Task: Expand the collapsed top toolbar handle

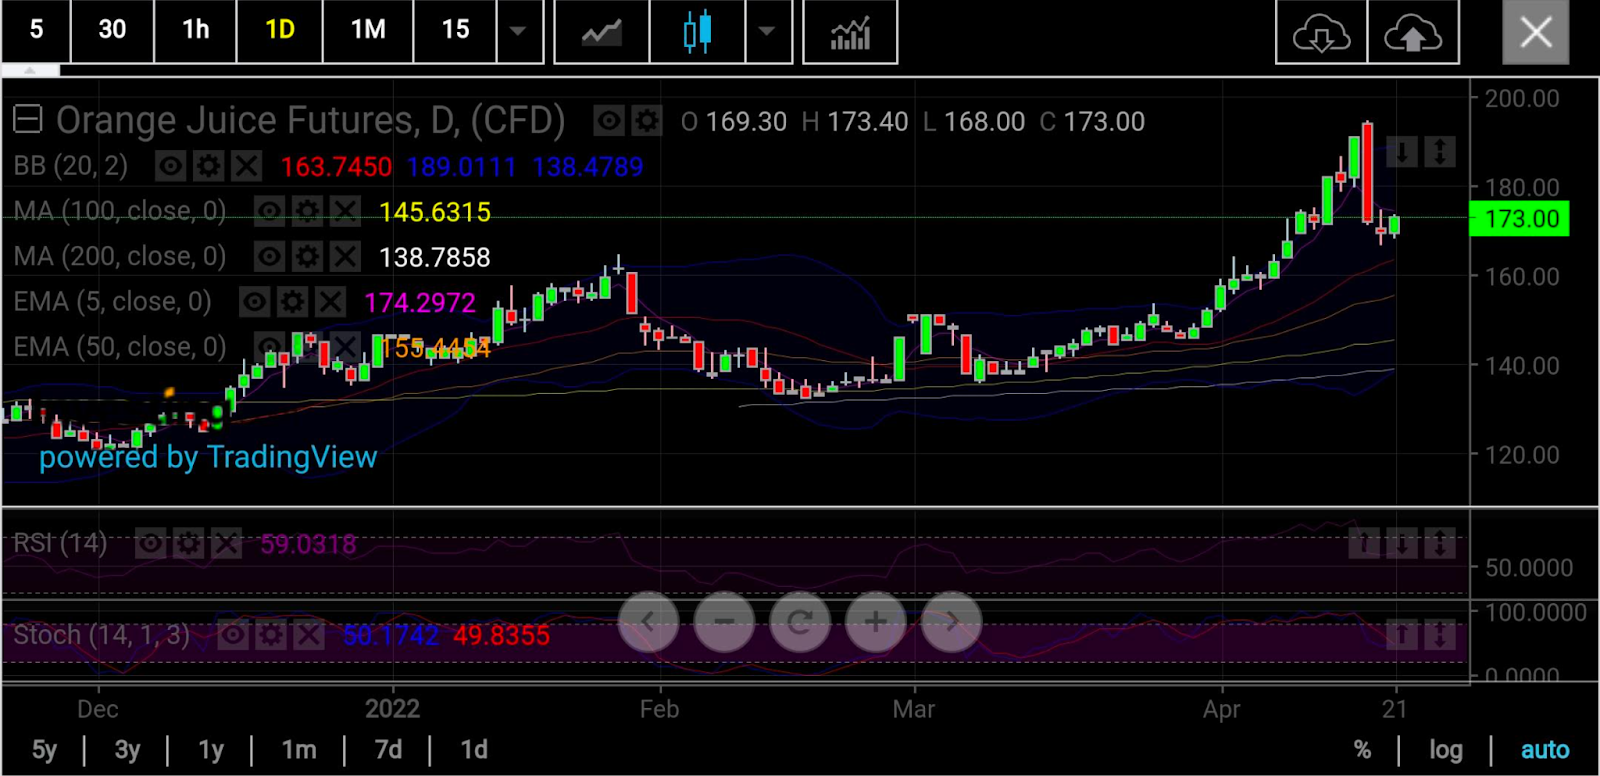Action: click(x=30, y=71)
